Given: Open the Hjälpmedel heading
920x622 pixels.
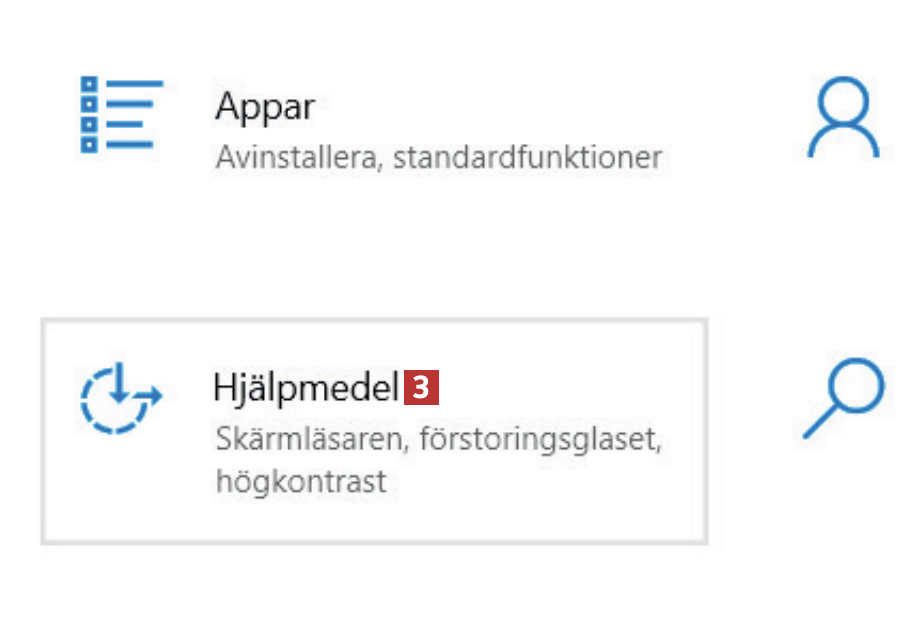Looking at the screenshot, I should pyautogui.click(x=306, y=388).
